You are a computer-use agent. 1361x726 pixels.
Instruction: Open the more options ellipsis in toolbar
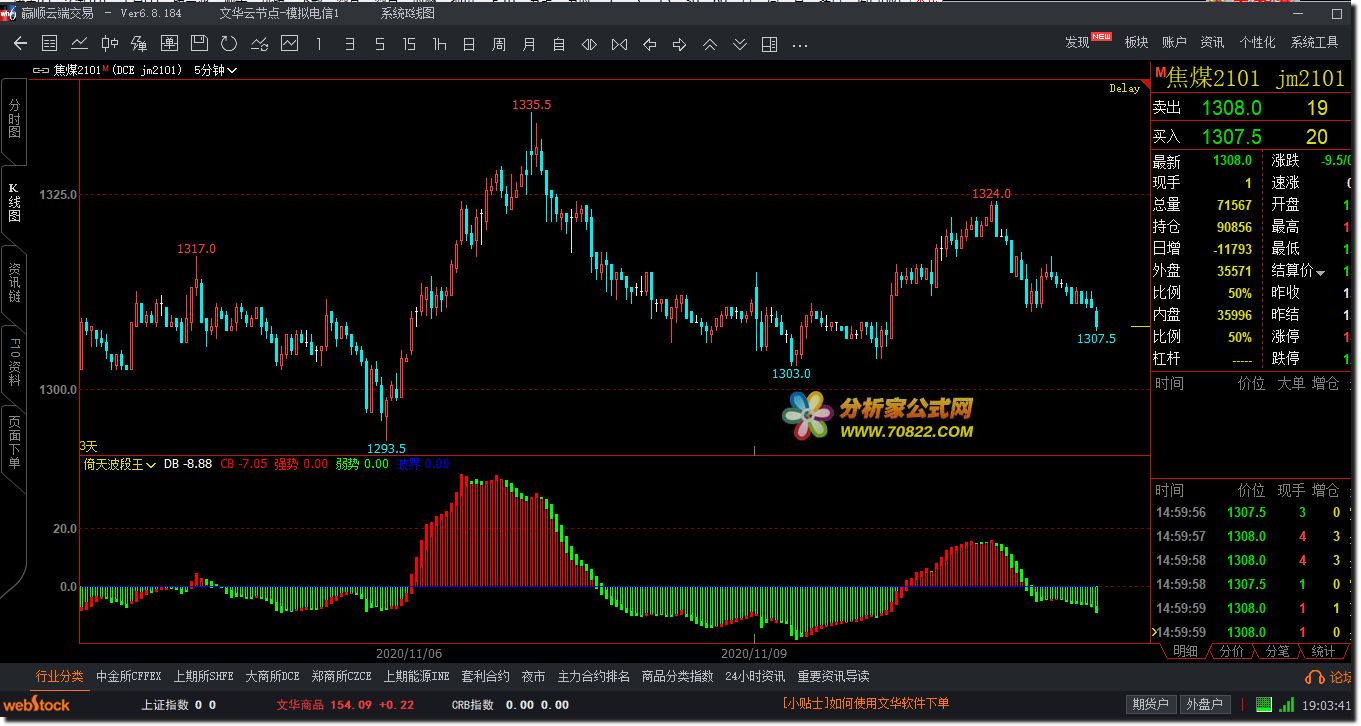pos(799,45)
